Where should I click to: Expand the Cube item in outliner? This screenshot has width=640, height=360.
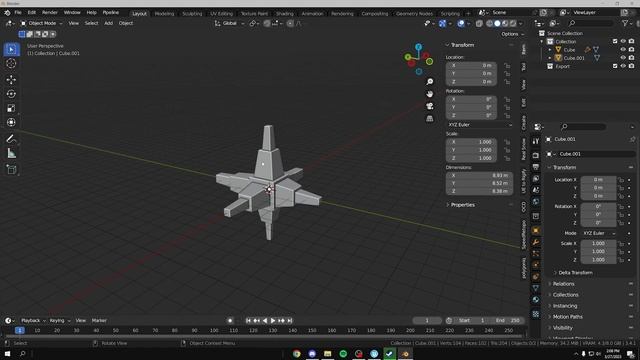tap(550, 50)
